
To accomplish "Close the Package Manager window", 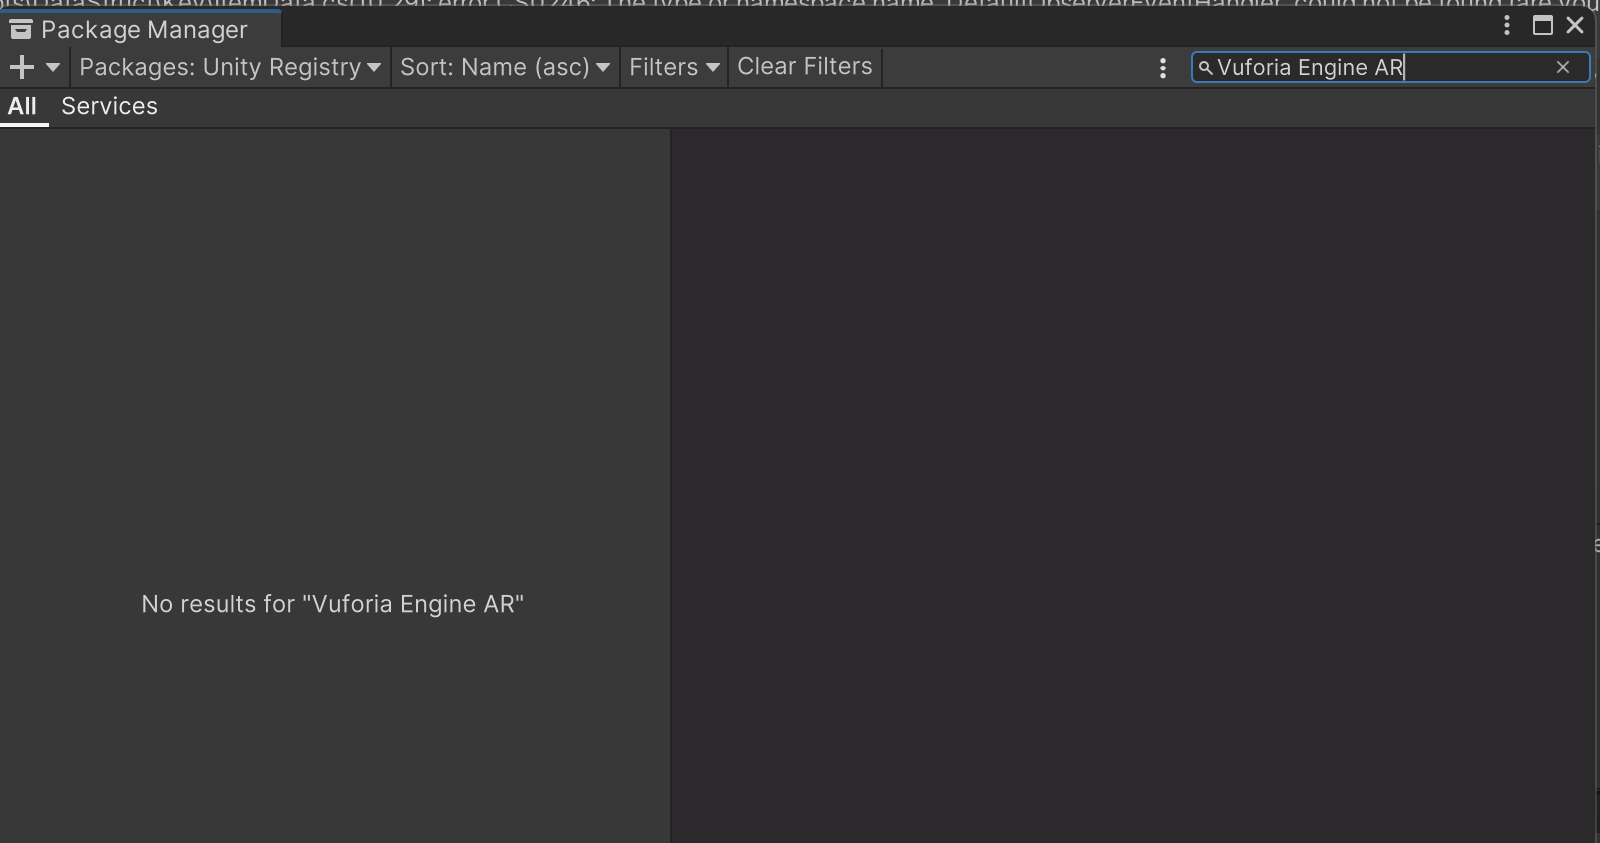I will coord(1575,26).
